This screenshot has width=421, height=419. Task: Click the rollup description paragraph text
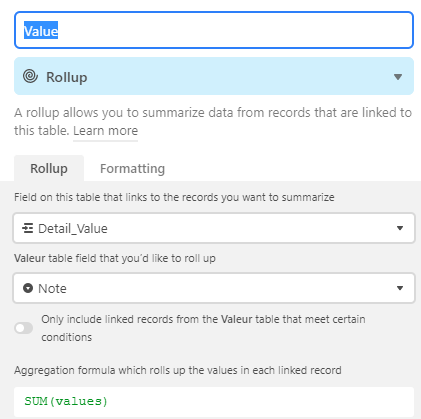pyautogui.click(x=213, y=122)
